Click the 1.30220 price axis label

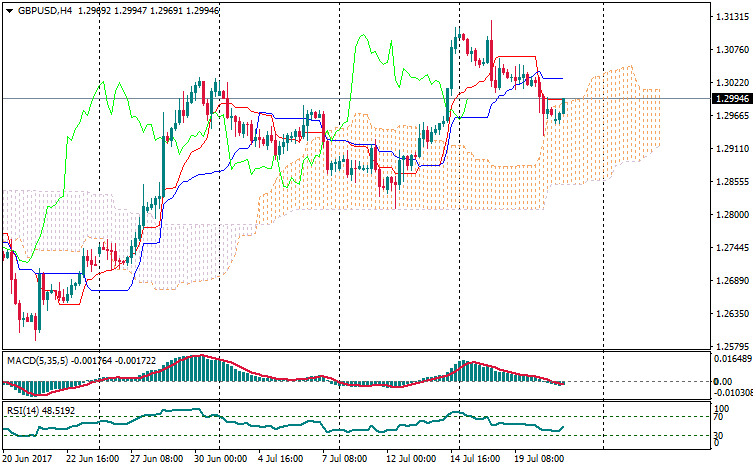pyautogui.click(x=727, y=83)
